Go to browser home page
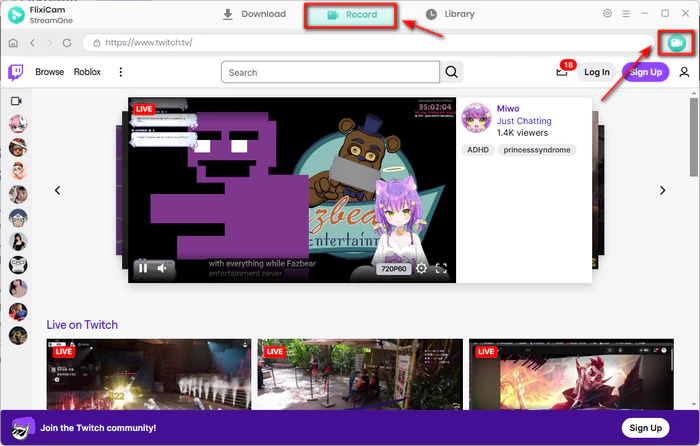 (x=13, y=42)
